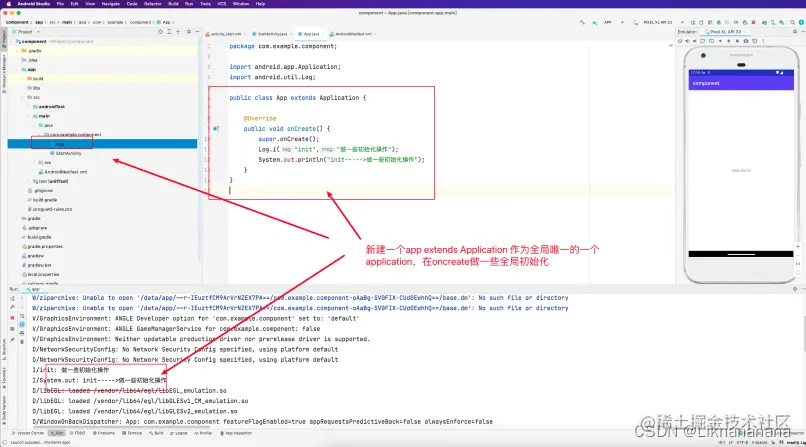Open the APP run configuration dropdown
The height and width of the screenshot is (447, 806).
(613, 23)
